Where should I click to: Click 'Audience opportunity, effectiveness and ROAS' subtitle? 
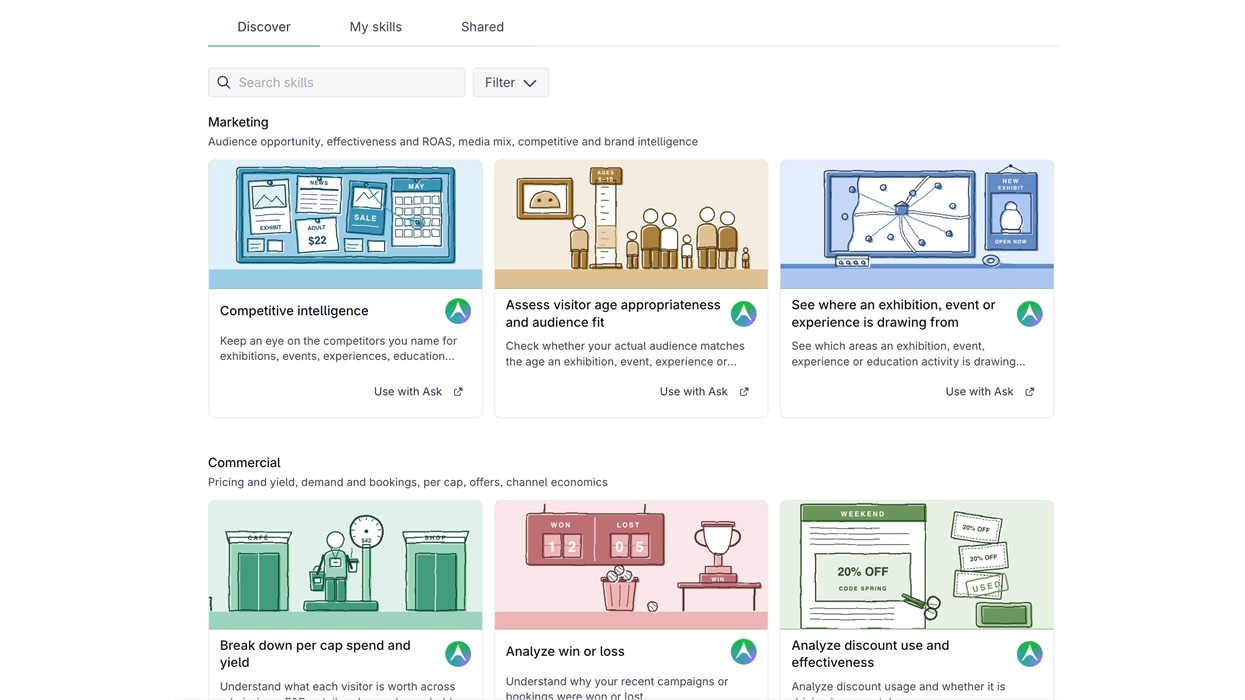tap(453, 142)
